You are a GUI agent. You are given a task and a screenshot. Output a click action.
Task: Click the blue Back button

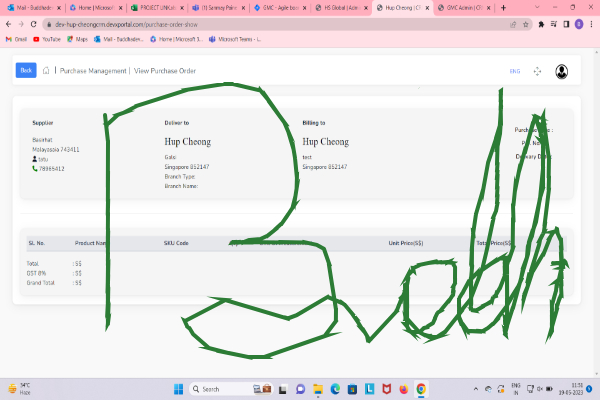point(26,70)
